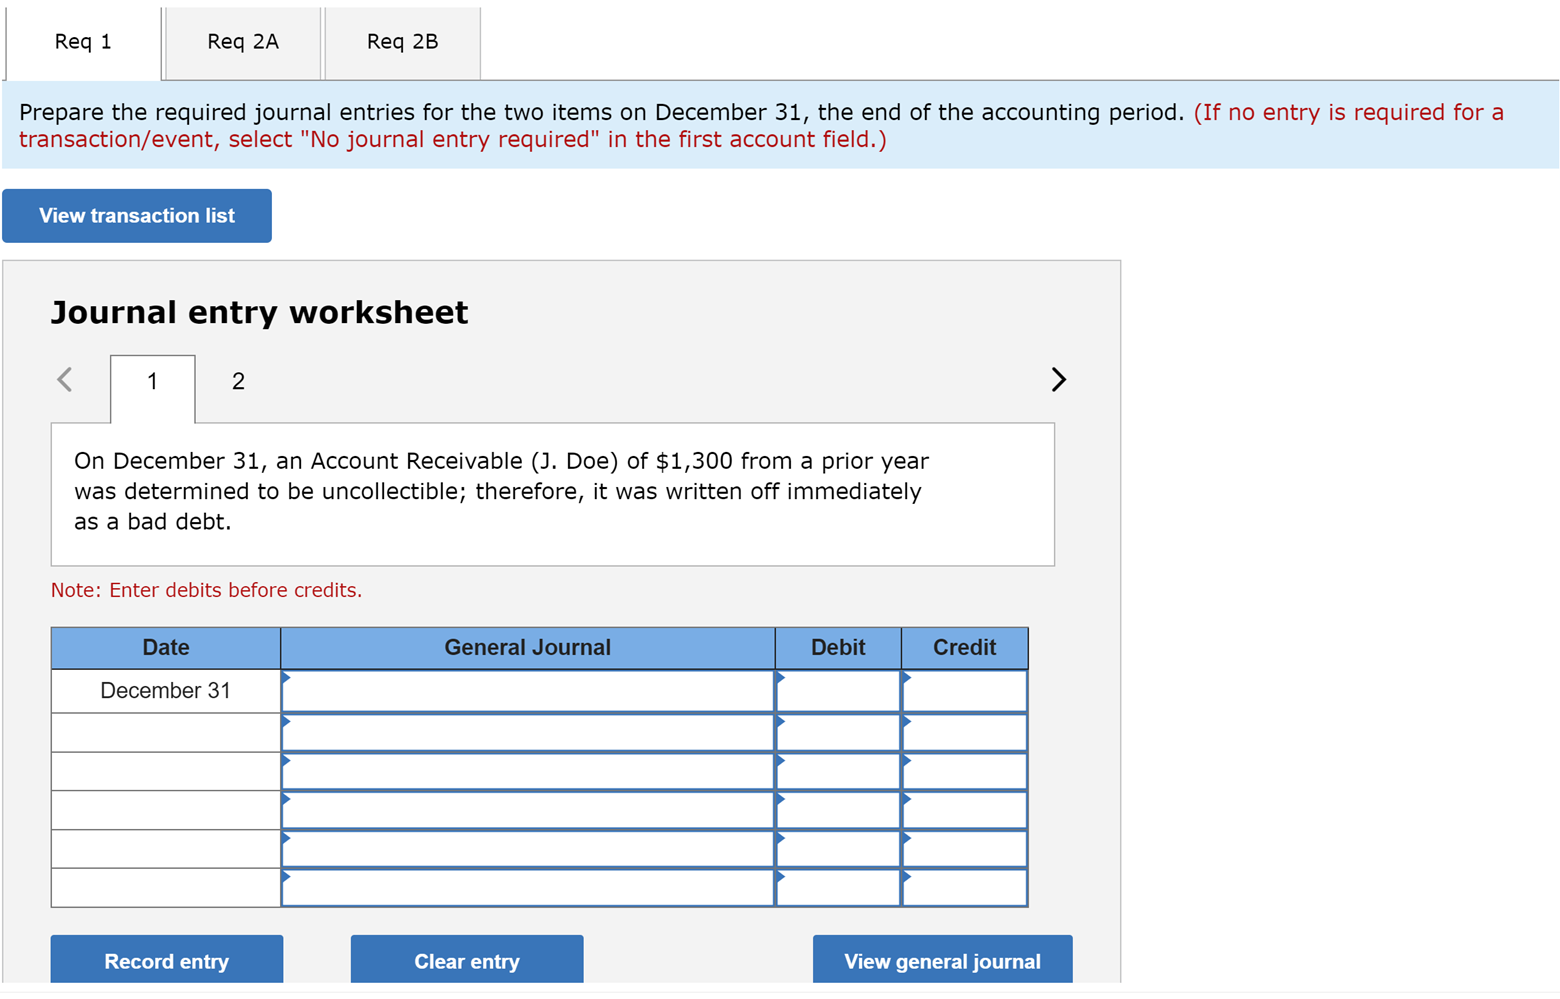1560x999 pixels.
Task: Open the previous transaction arrow
Action: 63,379
